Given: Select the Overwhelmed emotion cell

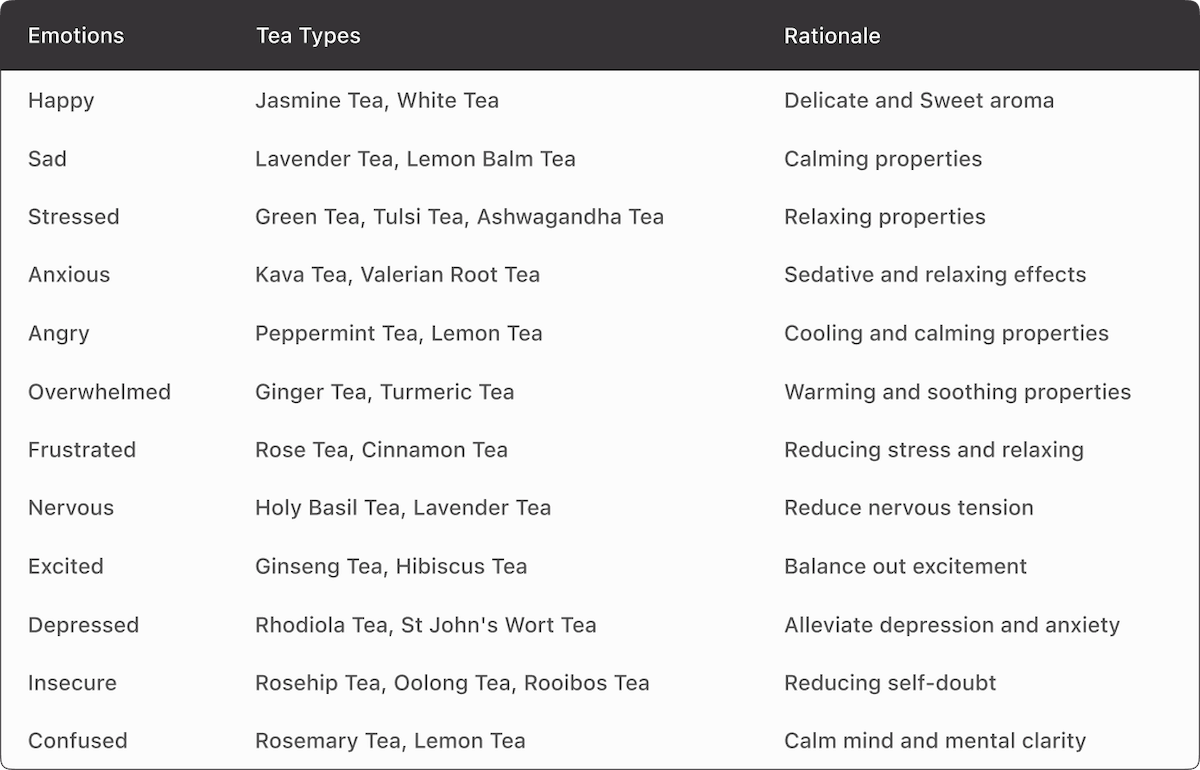Looking at the screenshot, I should click(x=99, y=391).
